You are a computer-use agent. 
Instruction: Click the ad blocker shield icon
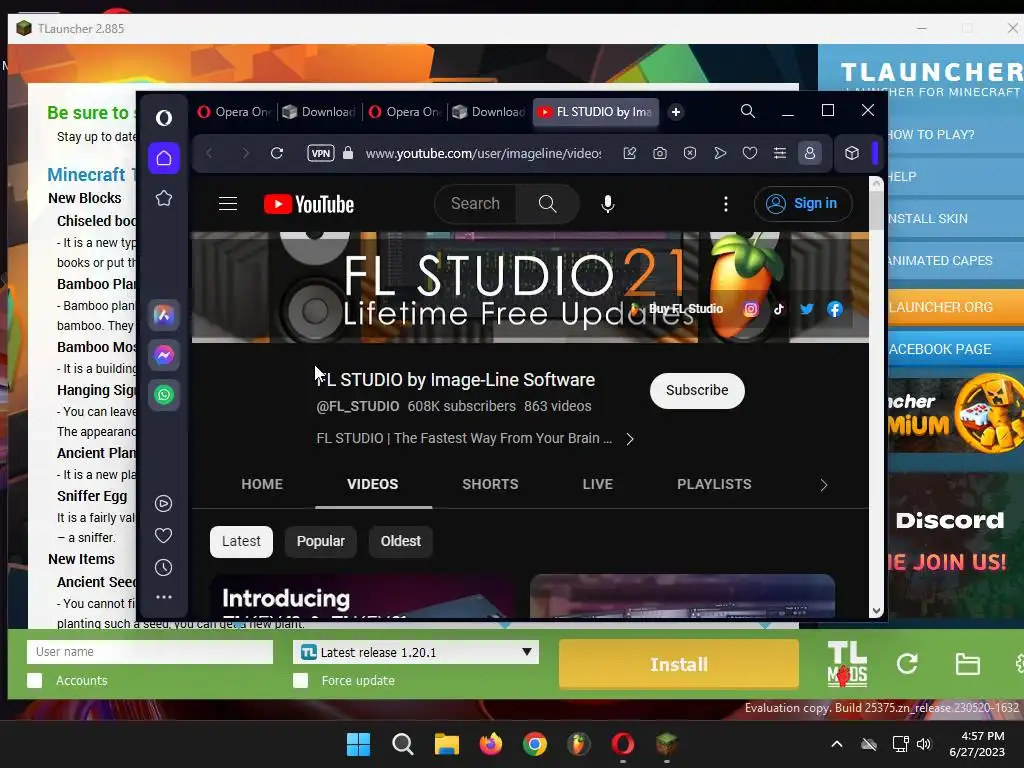pos(690,153)
